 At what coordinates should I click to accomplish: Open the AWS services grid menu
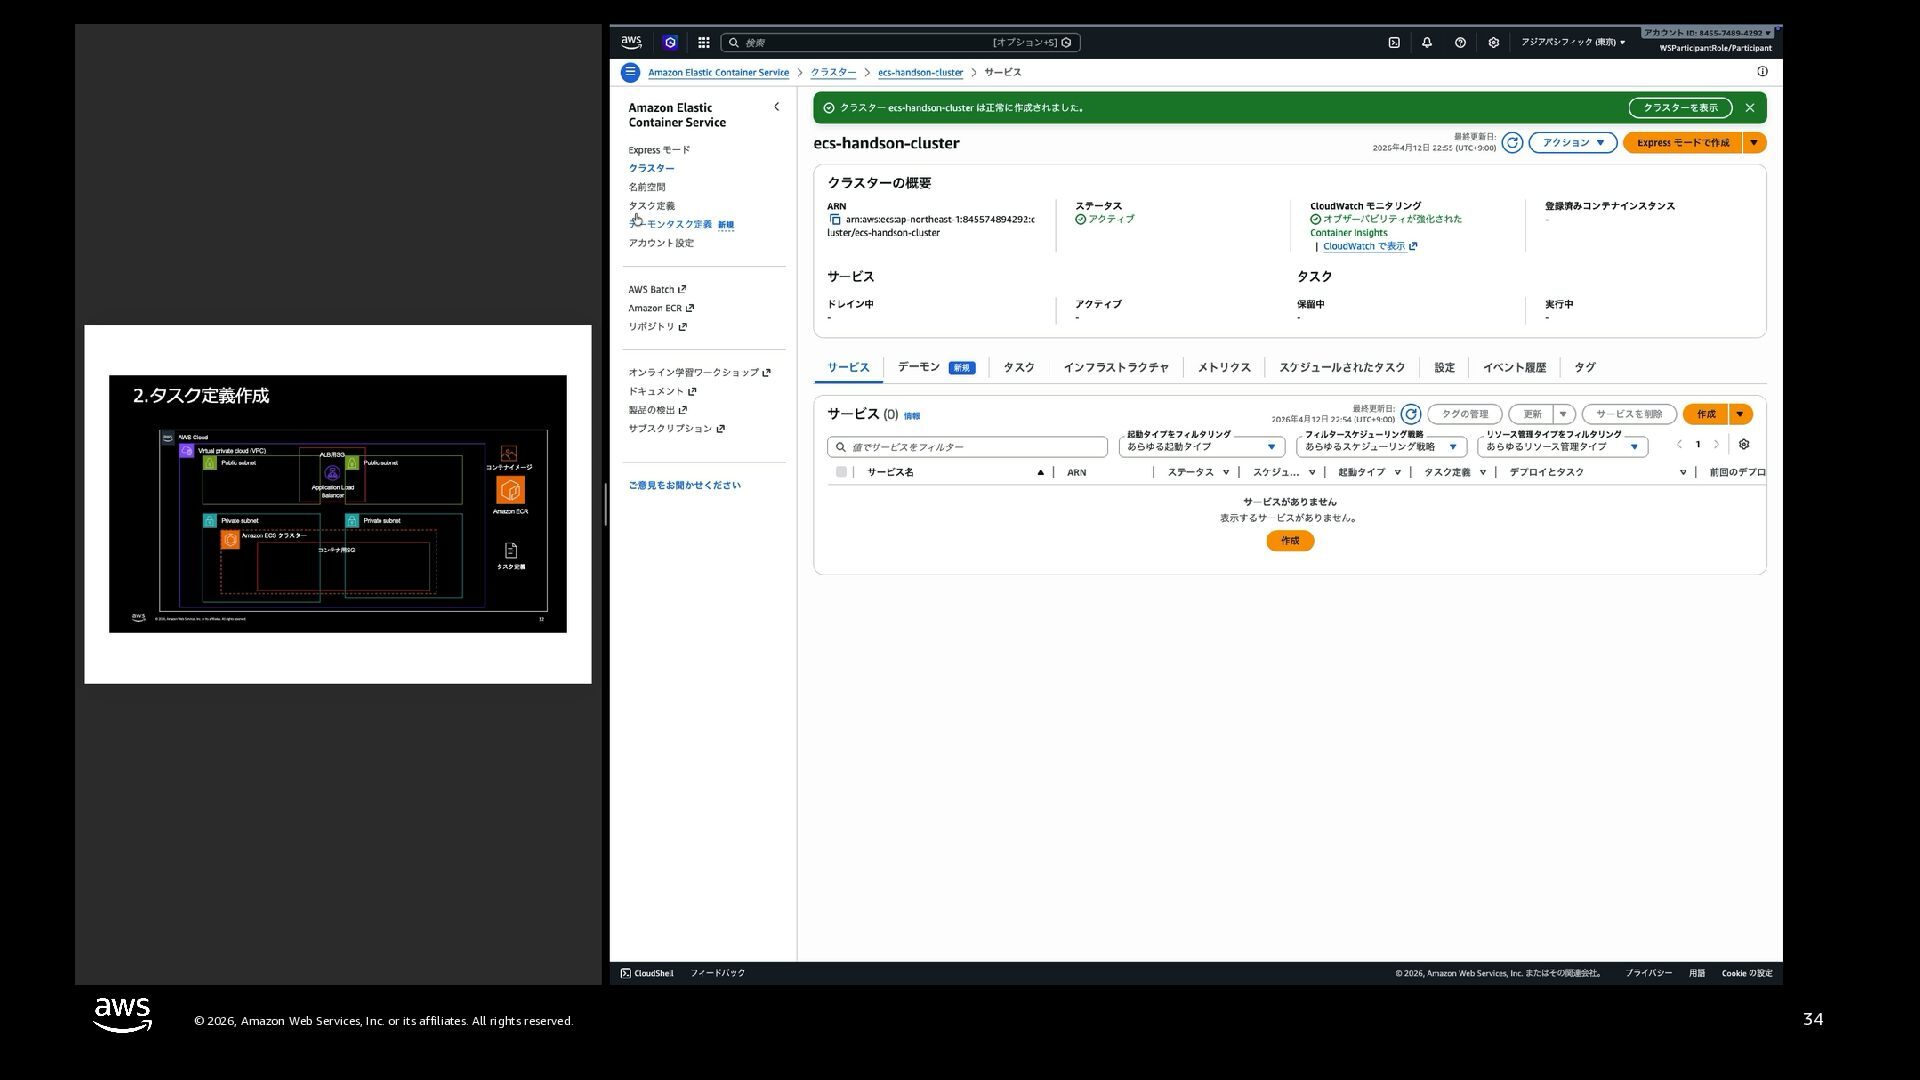tap(703, 43)
